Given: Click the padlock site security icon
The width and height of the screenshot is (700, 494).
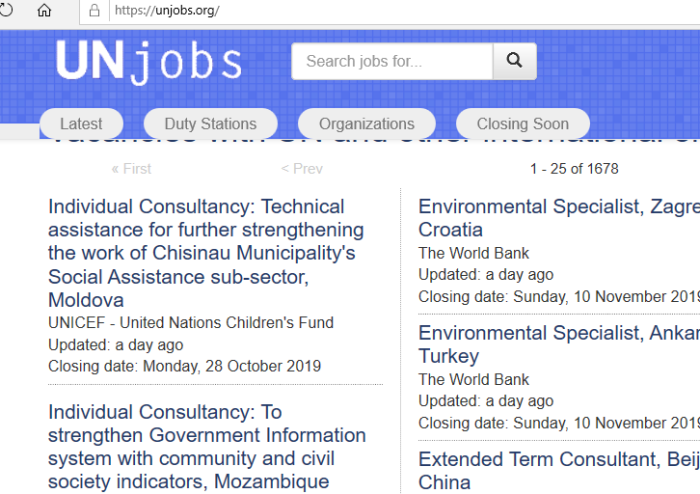Looking at the screenshot, I should tap(94, 10).
